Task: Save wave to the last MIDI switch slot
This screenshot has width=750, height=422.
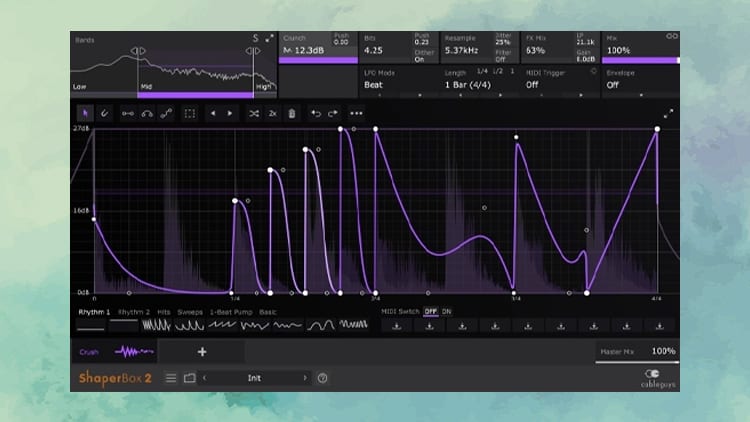Action: point(659,326)
